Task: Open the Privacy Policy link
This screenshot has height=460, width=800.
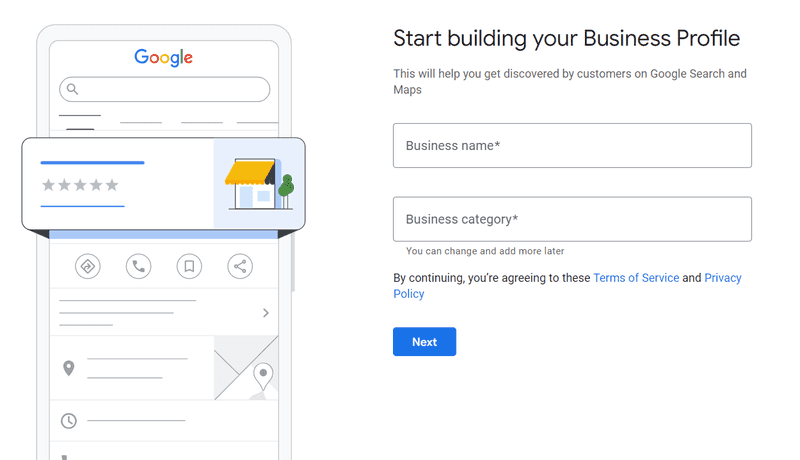Action: coord(567,286)
